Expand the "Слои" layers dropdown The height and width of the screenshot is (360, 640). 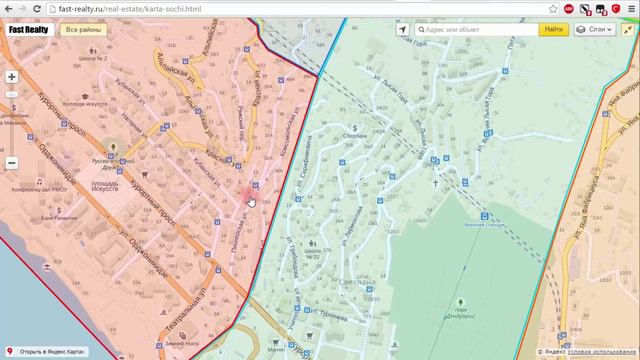[x=595, y=29]
